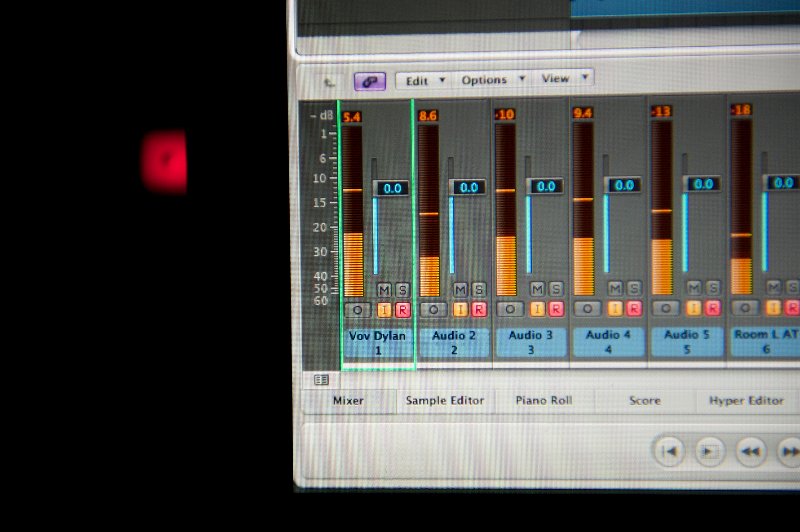Click the mono/stereo O button on Vov Dylan

tap(358, 310)
